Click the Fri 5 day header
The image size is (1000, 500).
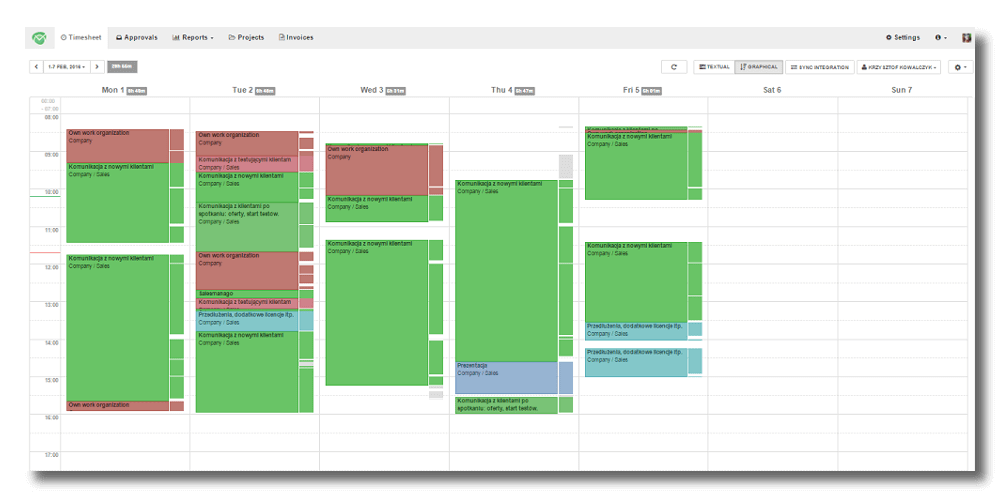tap(642, 90)
